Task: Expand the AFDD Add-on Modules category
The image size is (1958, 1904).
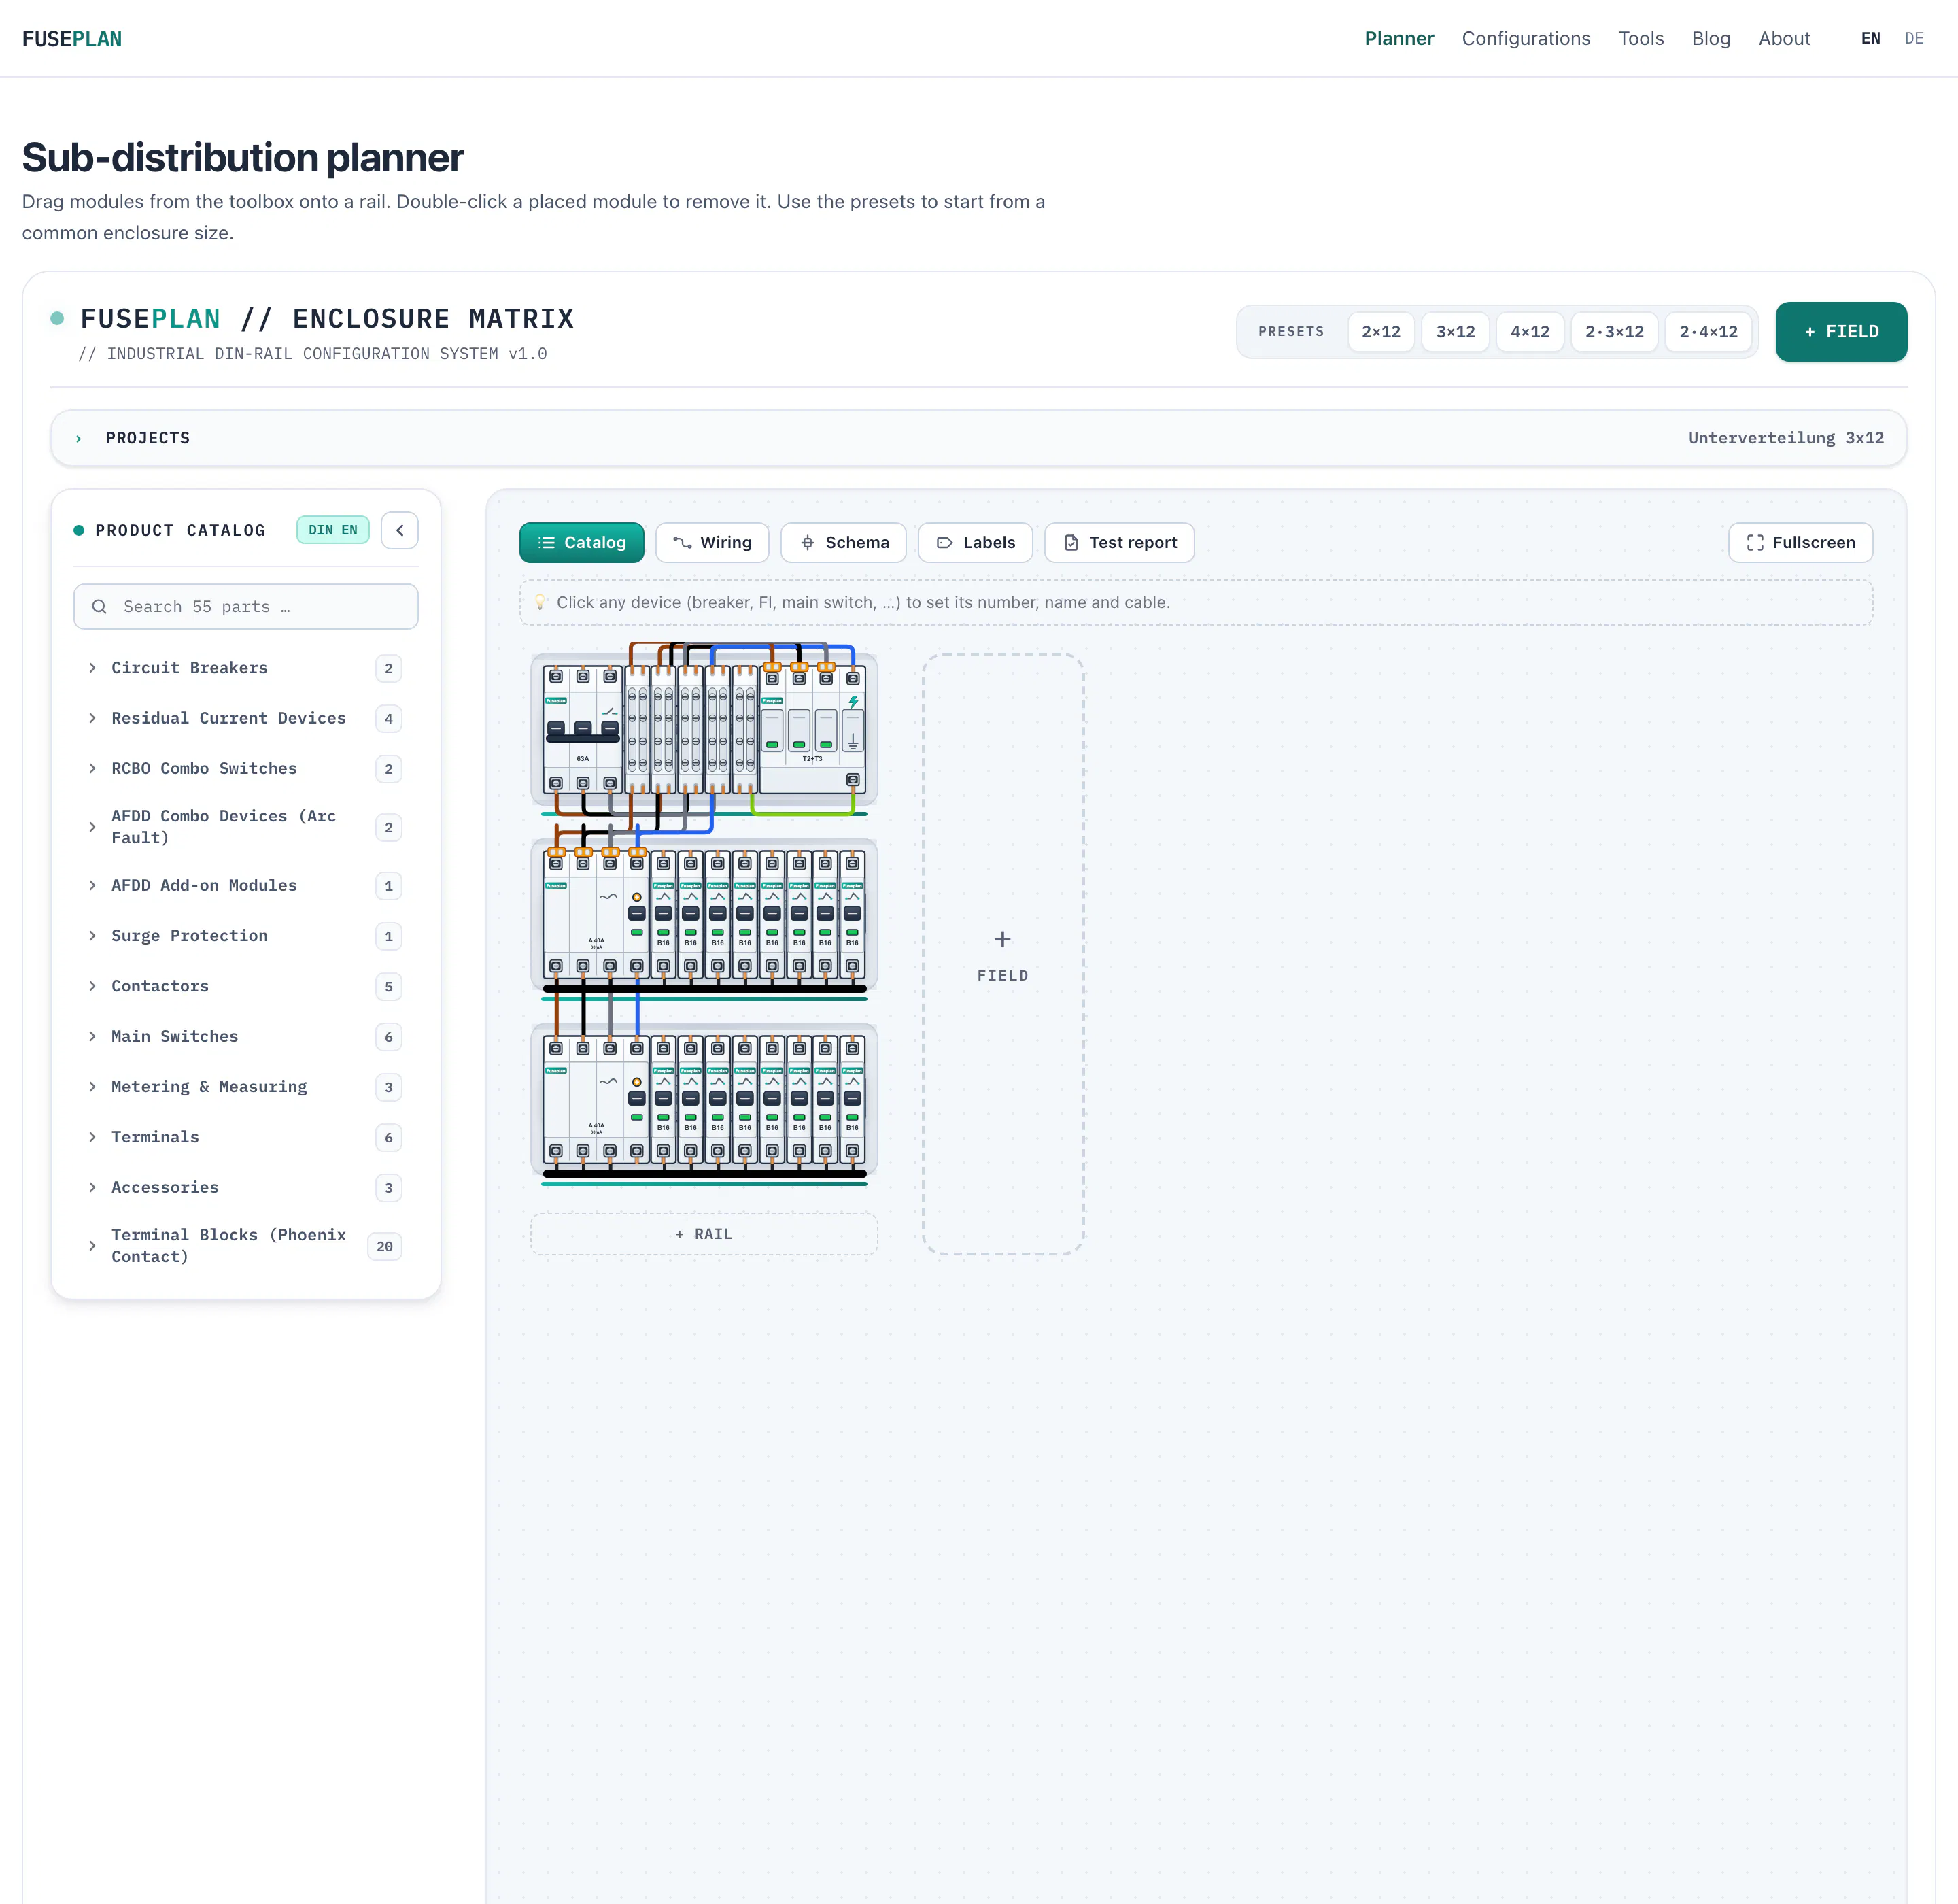Action: tap(246, 885)
